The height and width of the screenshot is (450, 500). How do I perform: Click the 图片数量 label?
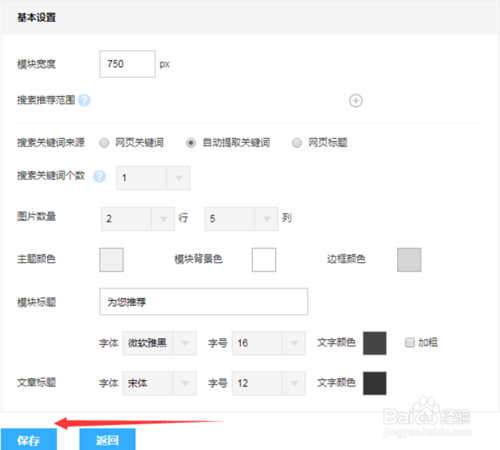pos(36,217)
